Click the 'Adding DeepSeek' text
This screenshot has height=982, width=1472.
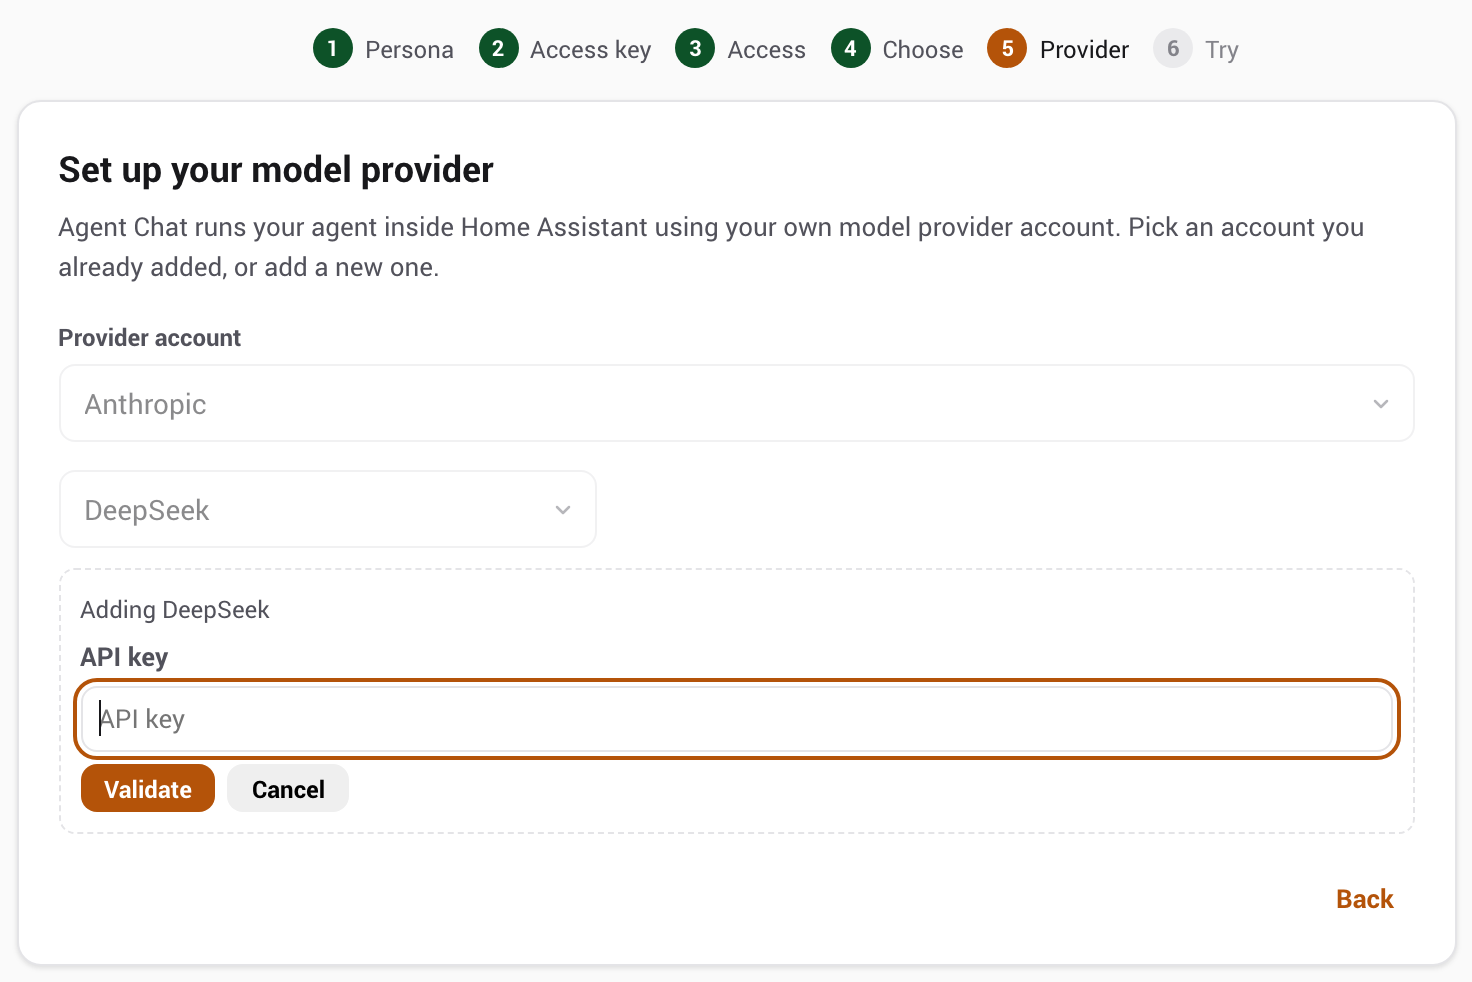(175, 610)
